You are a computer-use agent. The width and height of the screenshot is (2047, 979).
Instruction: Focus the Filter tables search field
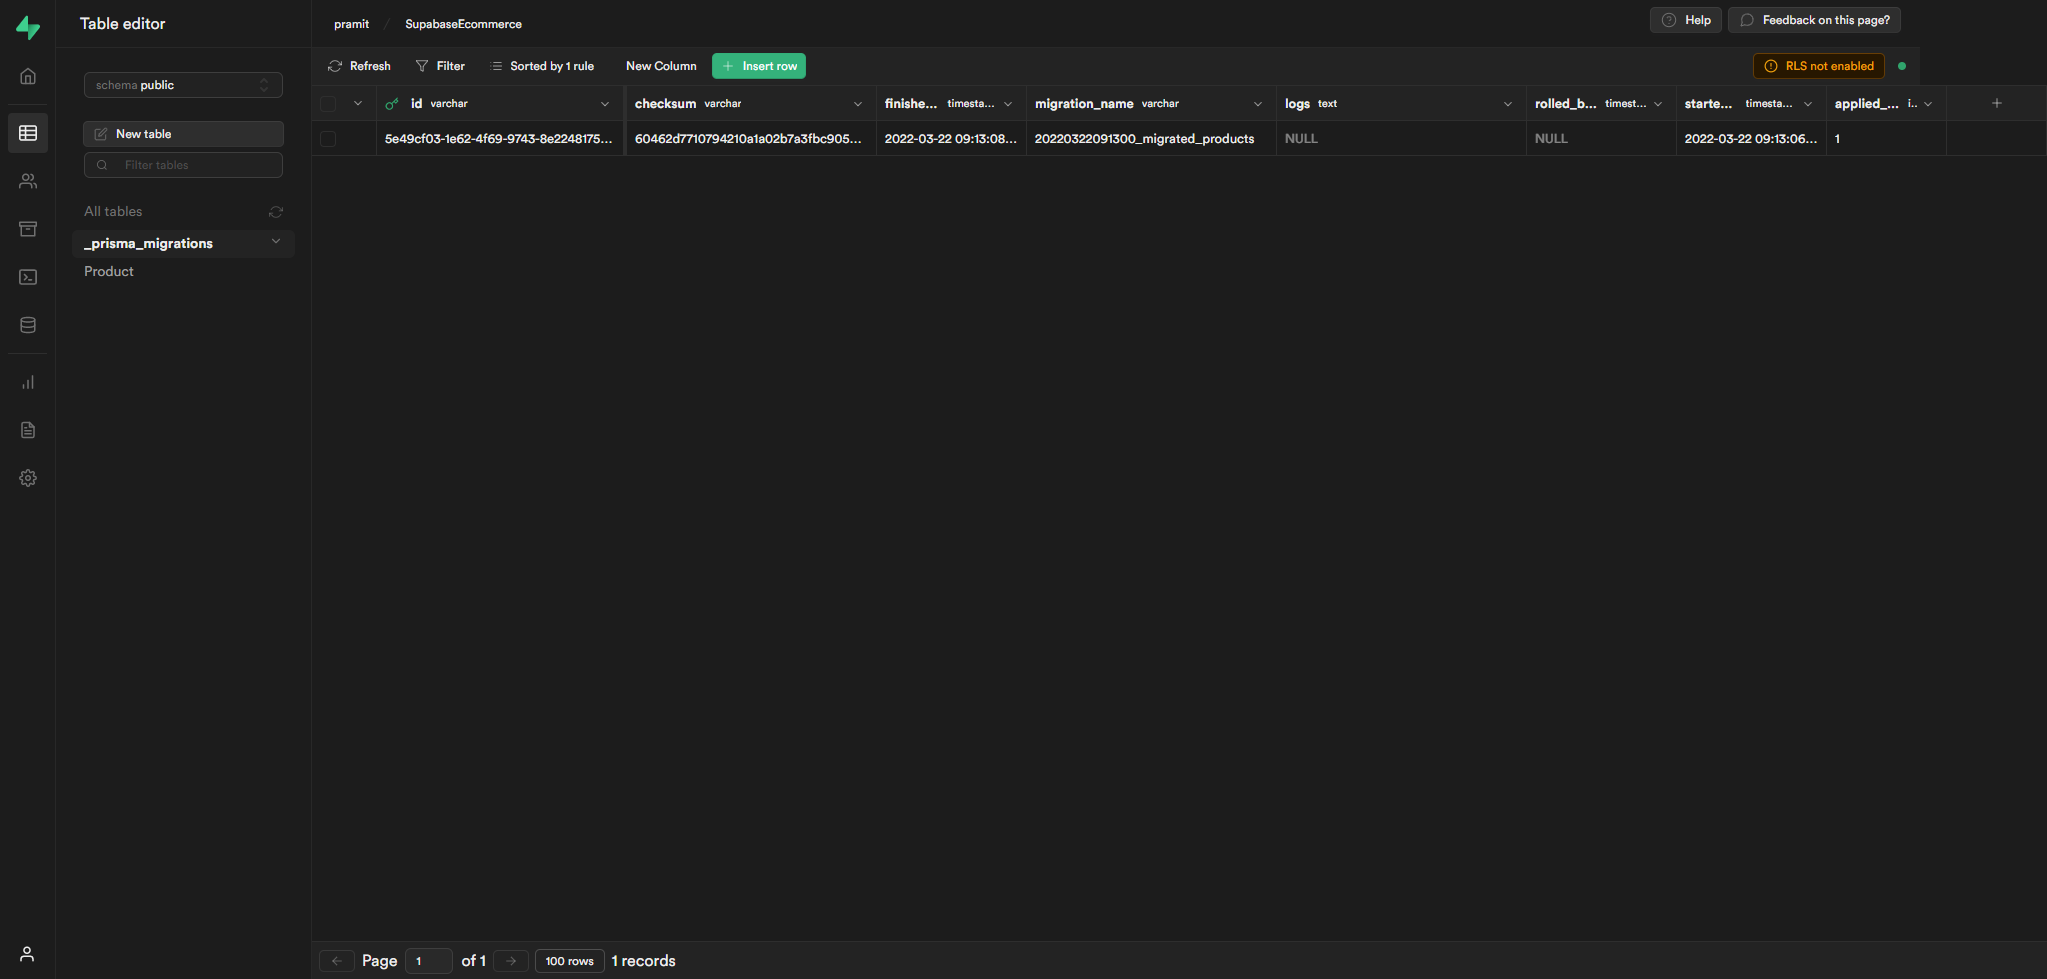pos(183,165)
